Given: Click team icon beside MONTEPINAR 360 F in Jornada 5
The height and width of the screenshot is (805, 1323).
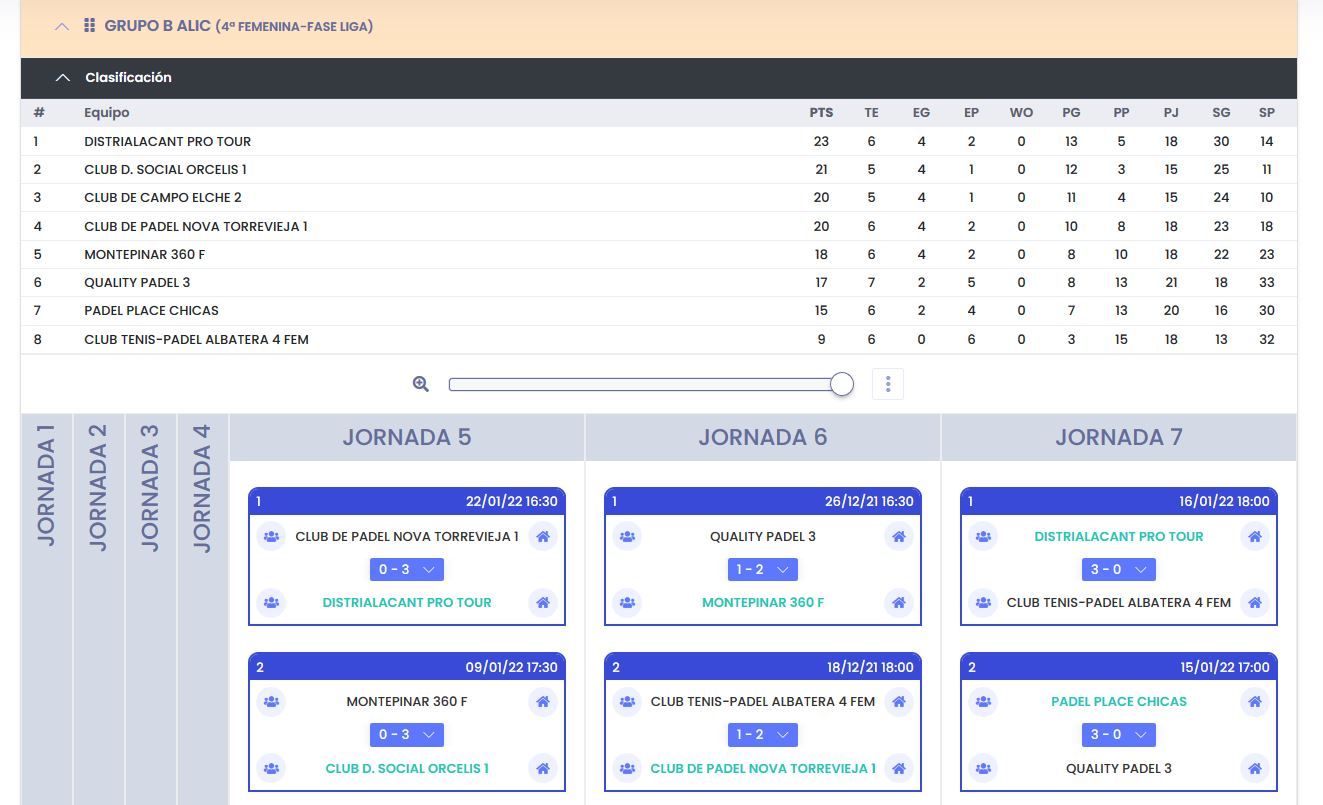Looking at the screenshot, I should click(271, 702).
